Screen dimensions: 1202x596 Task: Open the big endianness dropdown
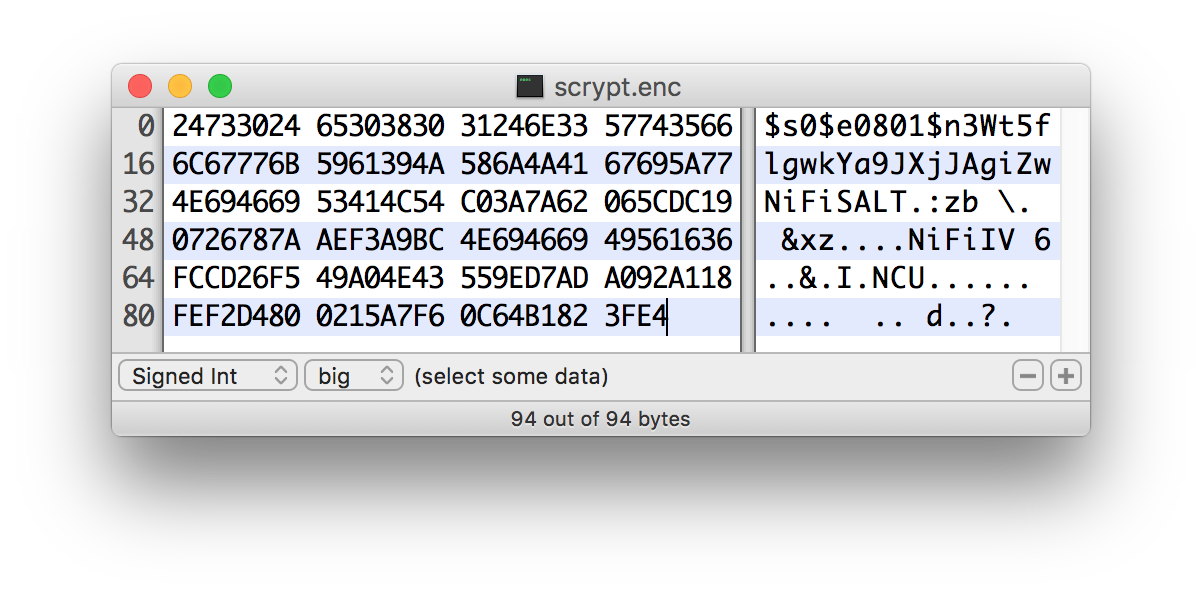click(x=353, y=377)
